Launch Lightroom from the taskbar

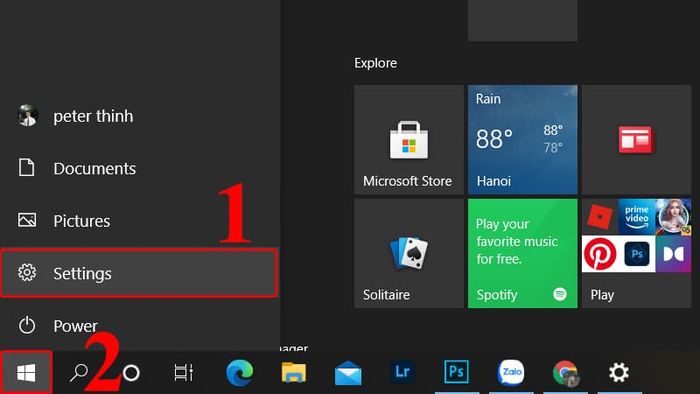[x=402, y=372]
